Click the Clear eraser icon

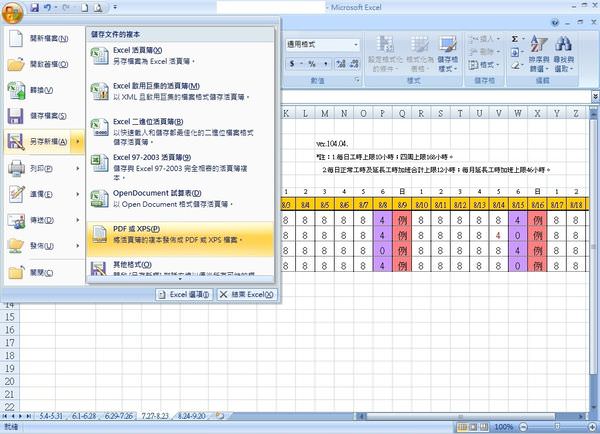coord(515,65)
